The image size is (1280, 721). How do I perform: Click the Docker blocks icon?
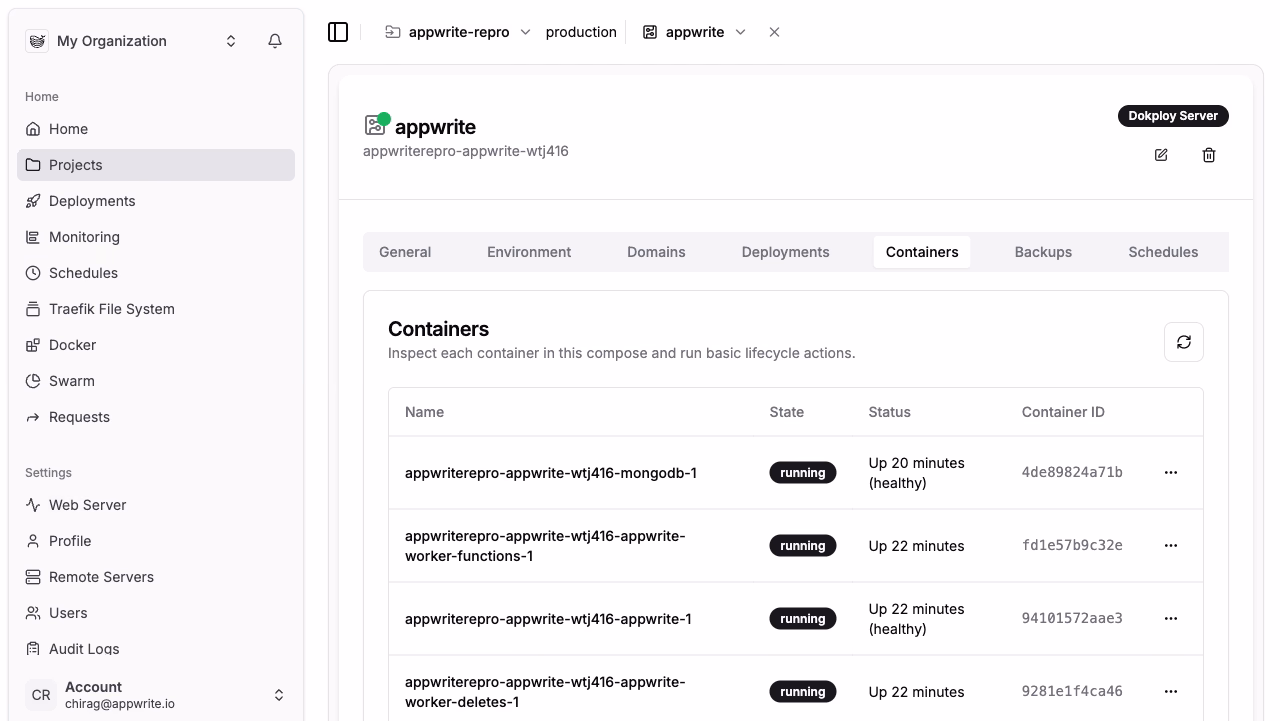[x=33, y=345]
